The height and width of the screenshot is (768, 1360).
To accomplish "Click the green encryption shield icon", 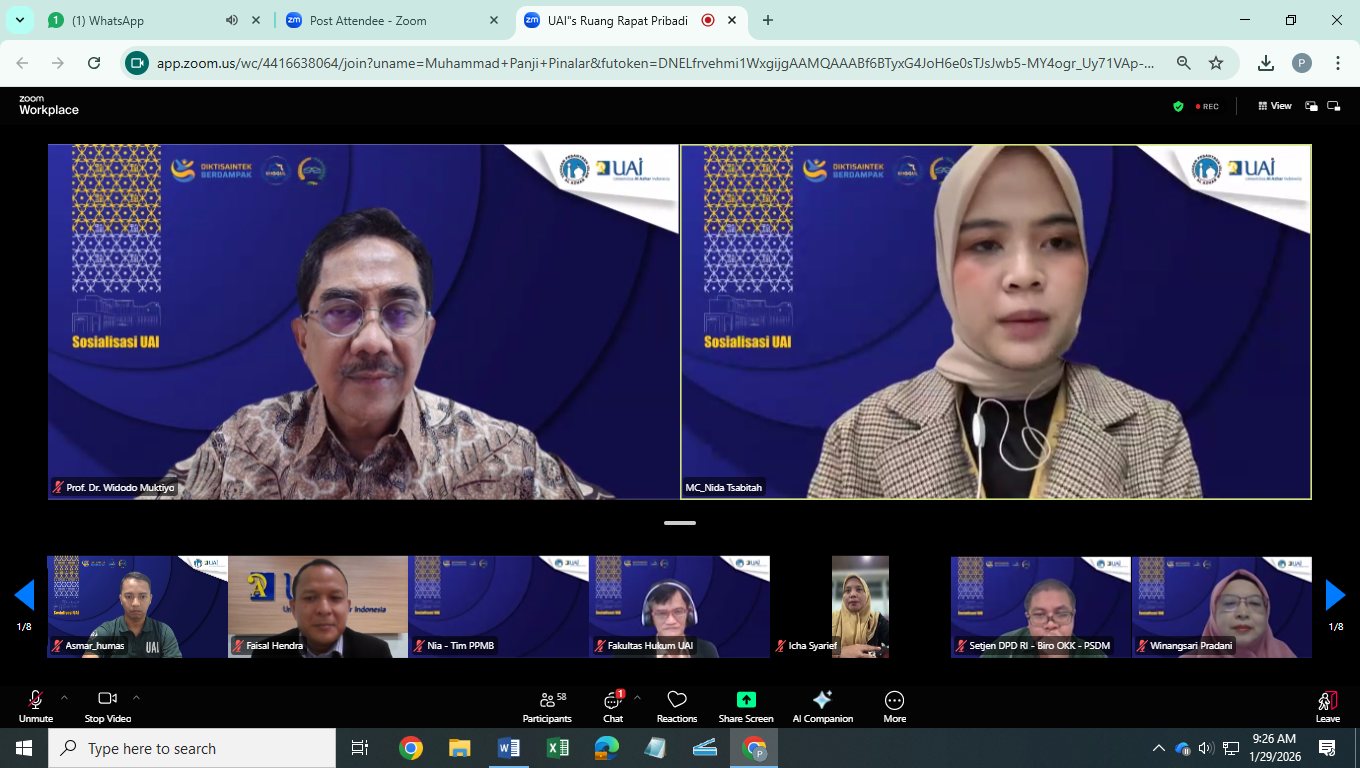I will click(1178, 106).
